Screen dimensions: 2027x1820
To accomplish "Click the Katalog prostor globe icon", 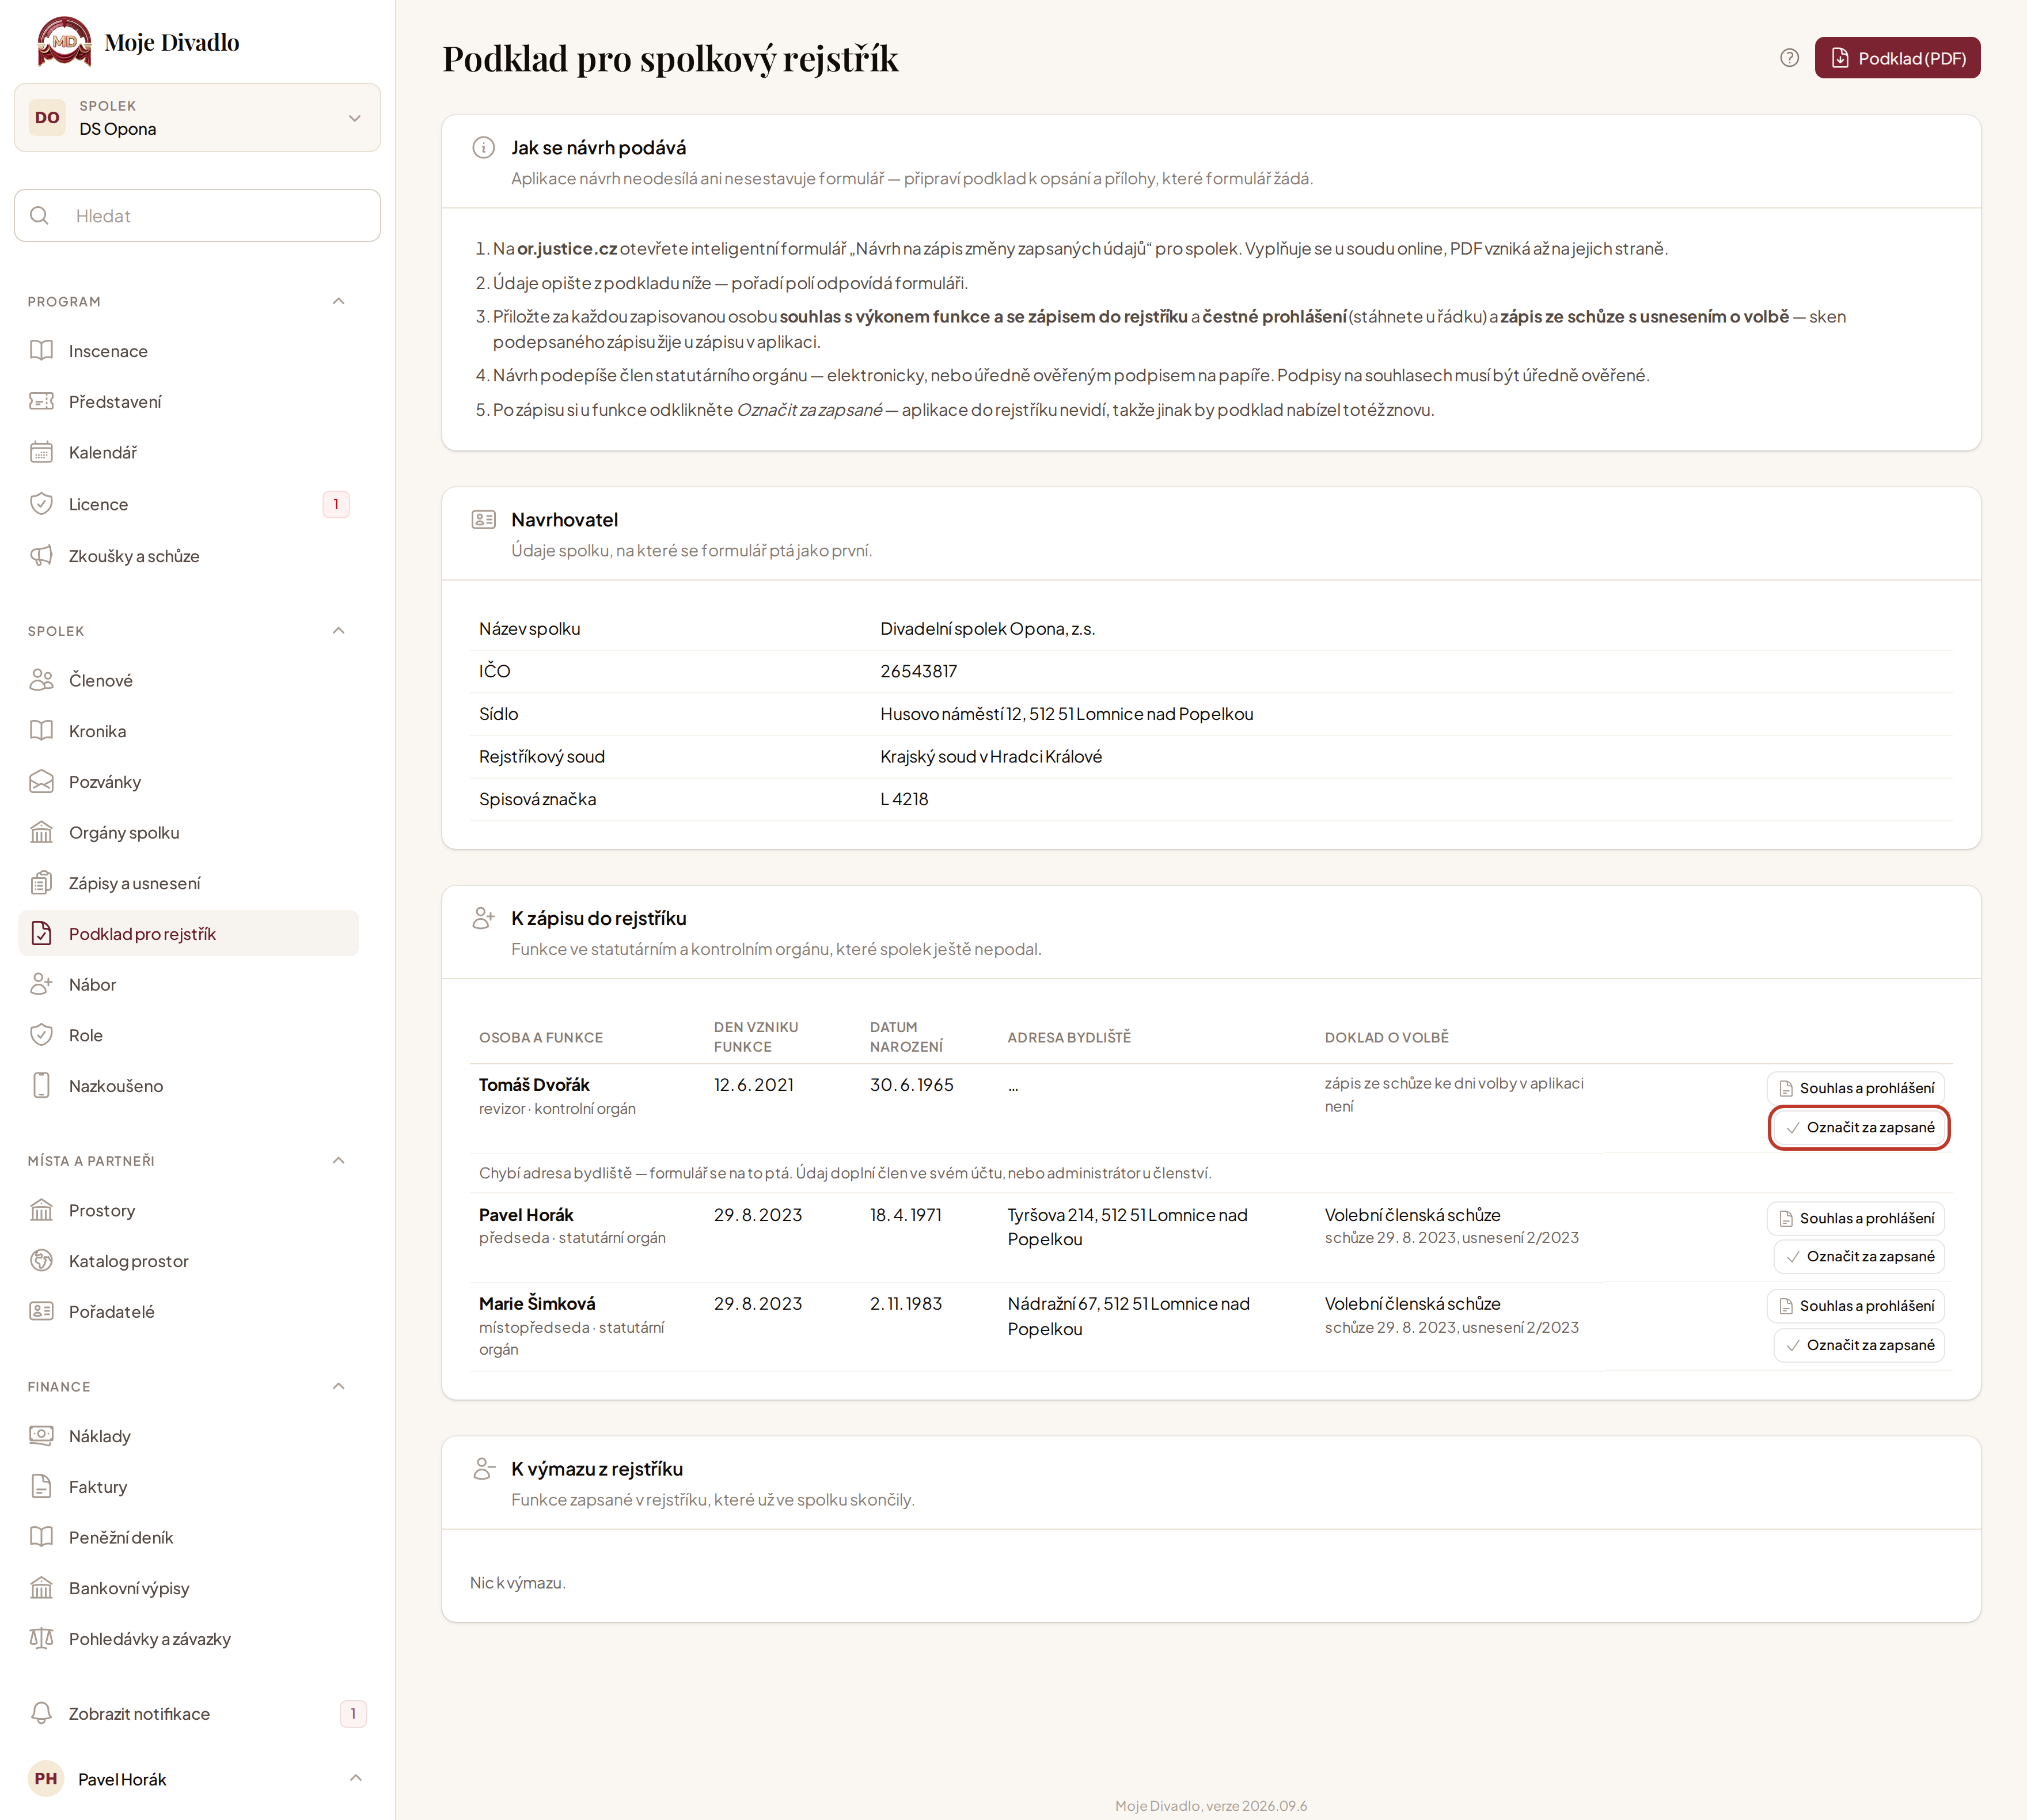I will (41, 1261).
